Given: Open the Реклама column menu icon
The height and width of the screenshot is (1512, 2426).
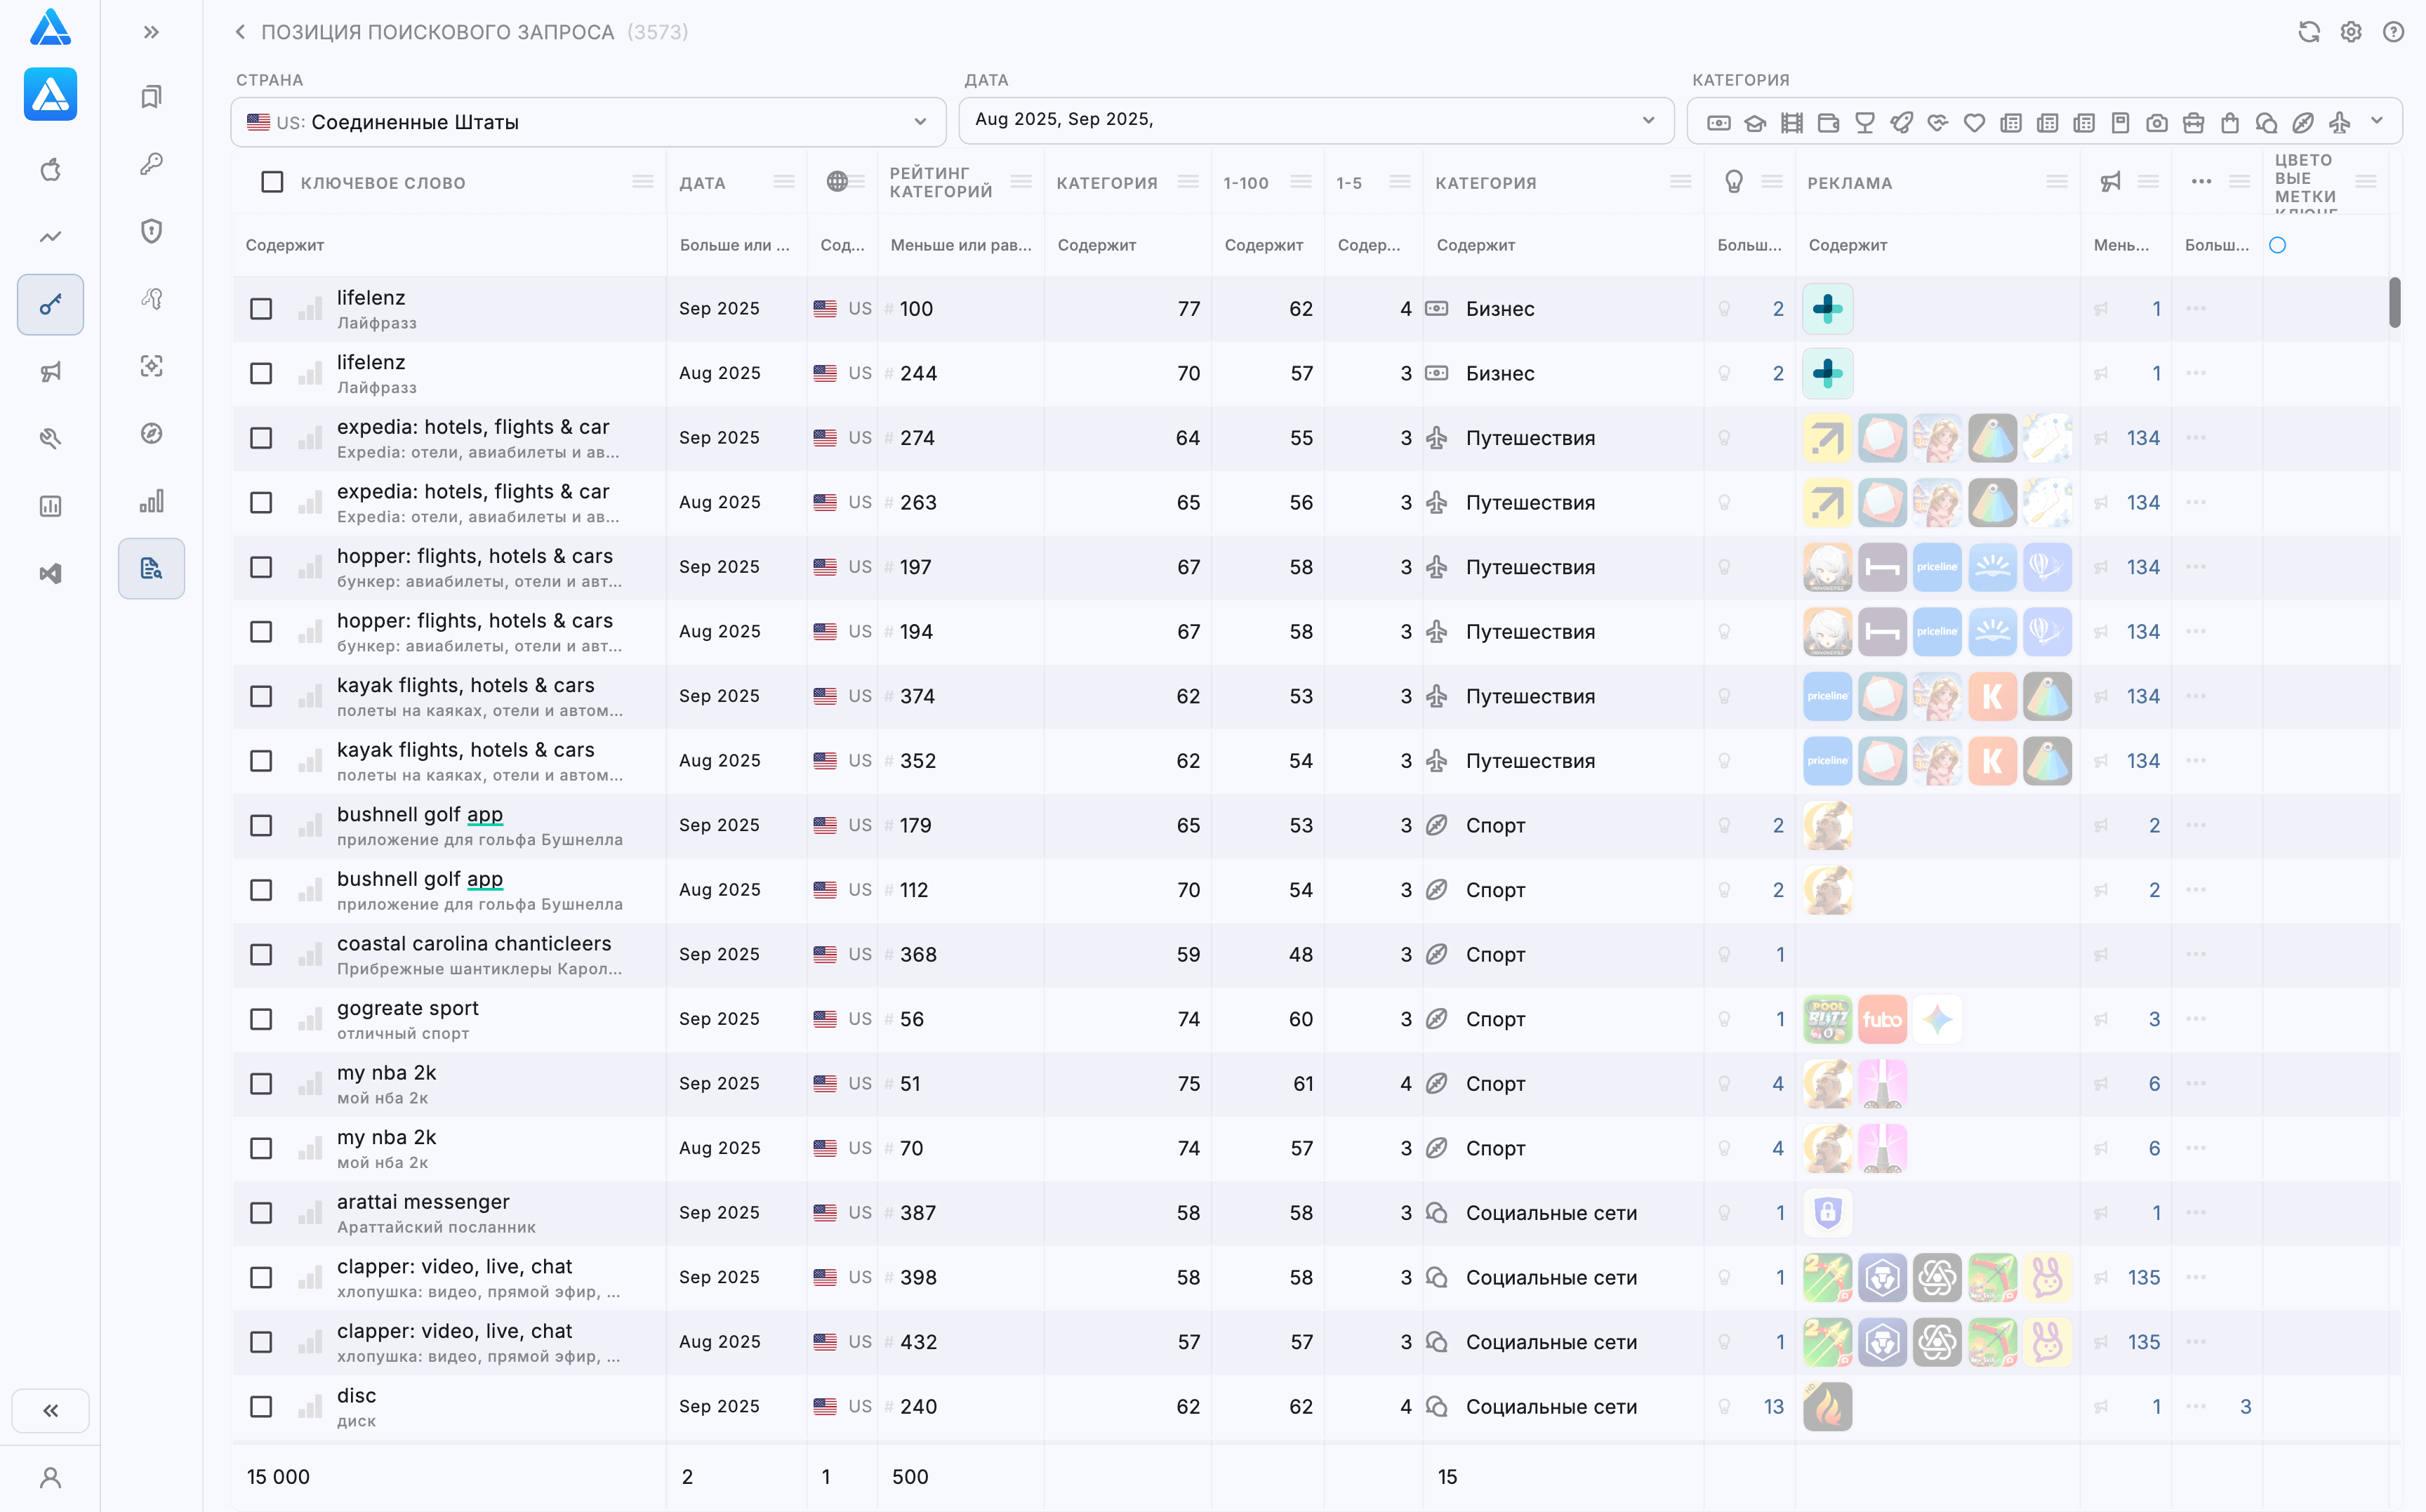Looking at the screenshot, I should [2056, 182].
